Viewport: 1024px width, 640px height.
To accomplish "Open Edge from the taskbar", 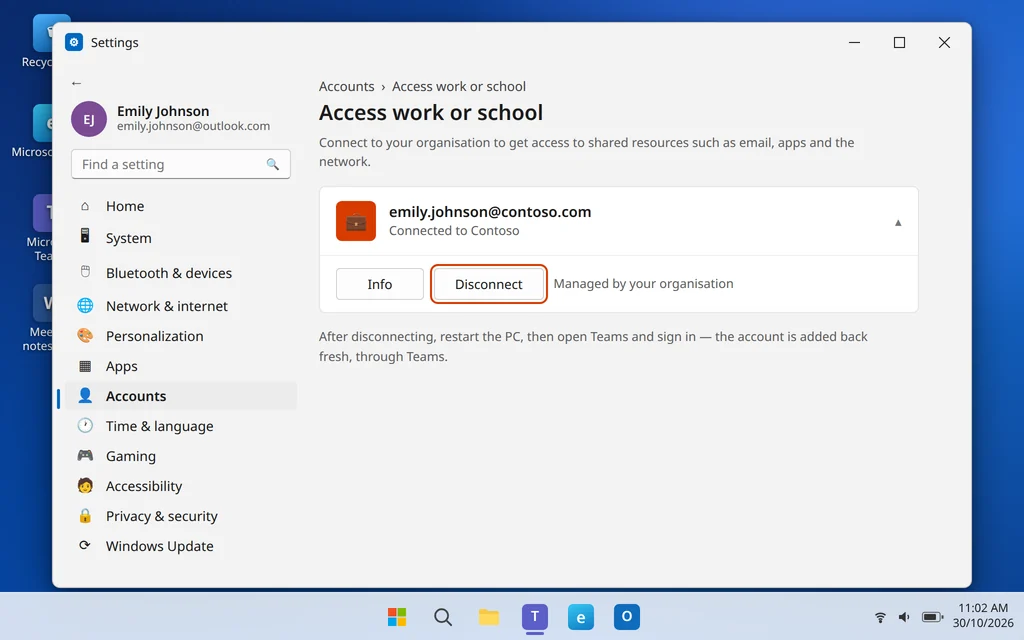I will click(x=581, y=616).
